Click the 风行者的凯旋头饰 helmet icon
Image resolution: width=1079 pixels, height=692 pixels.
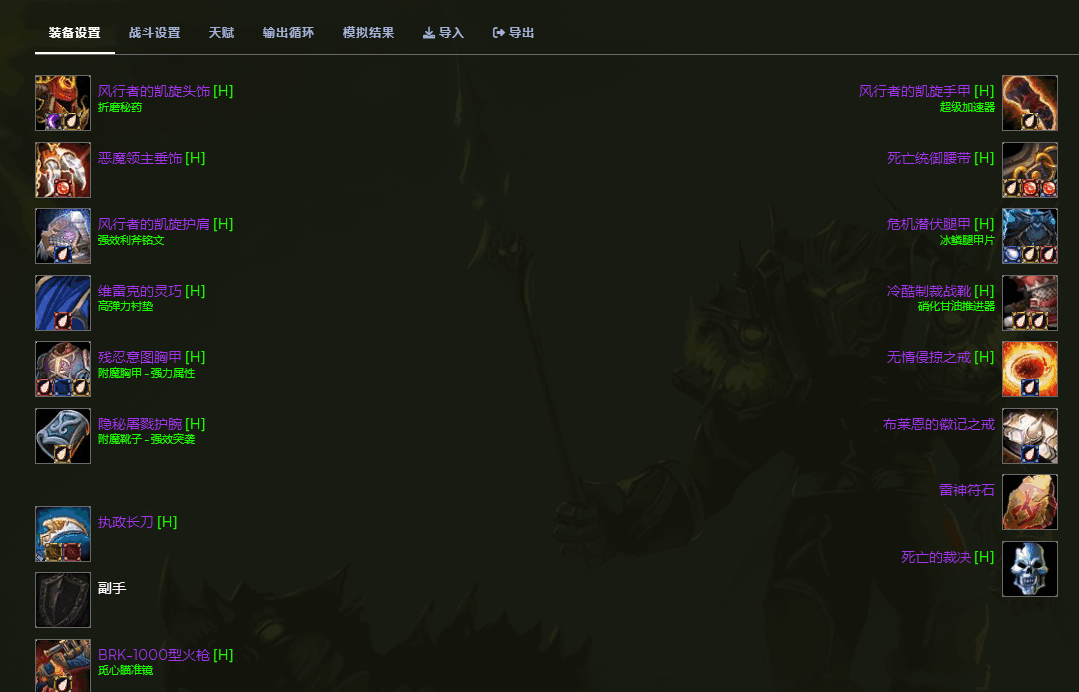pyautogui.click(x=63, y=102)
